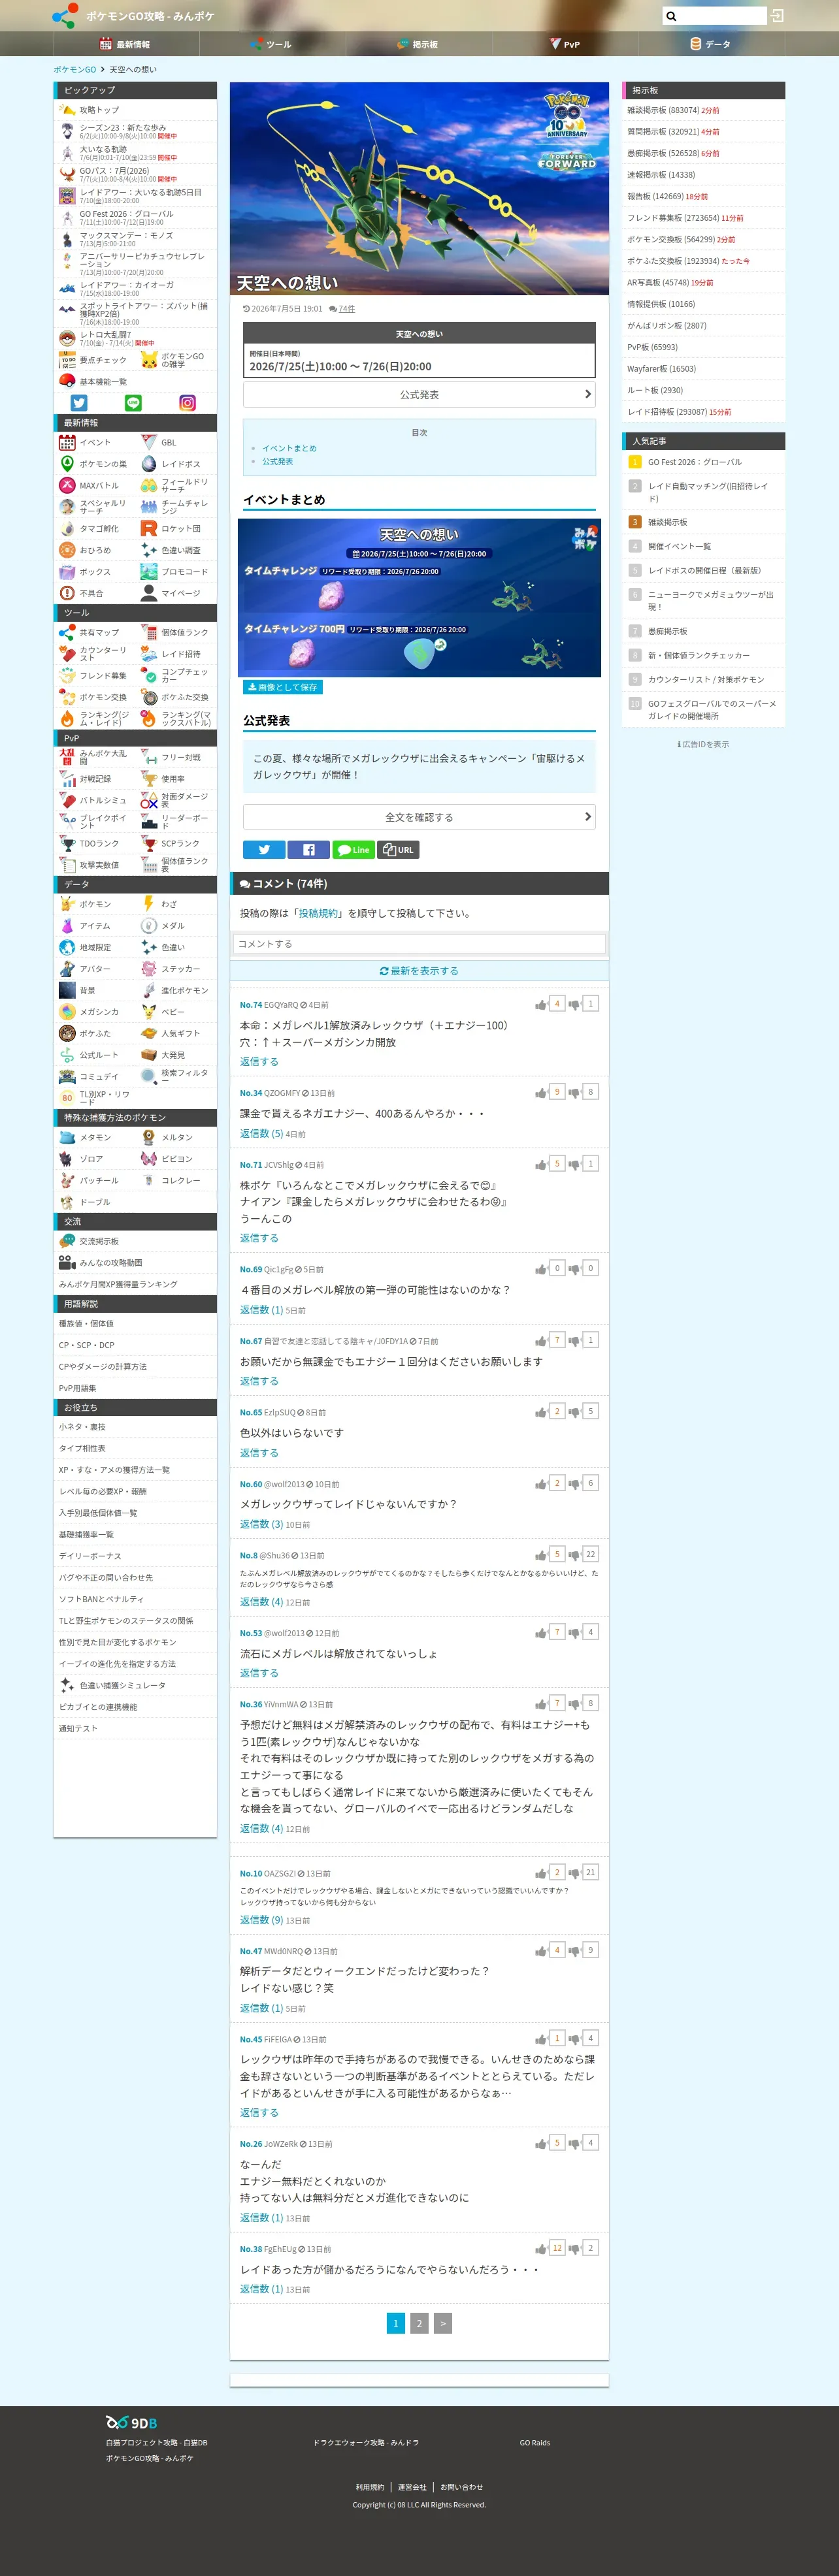839x2576 pixels.
Task: Like comment No.74 with thumbs up
Action: click(x=541, y=1005)
